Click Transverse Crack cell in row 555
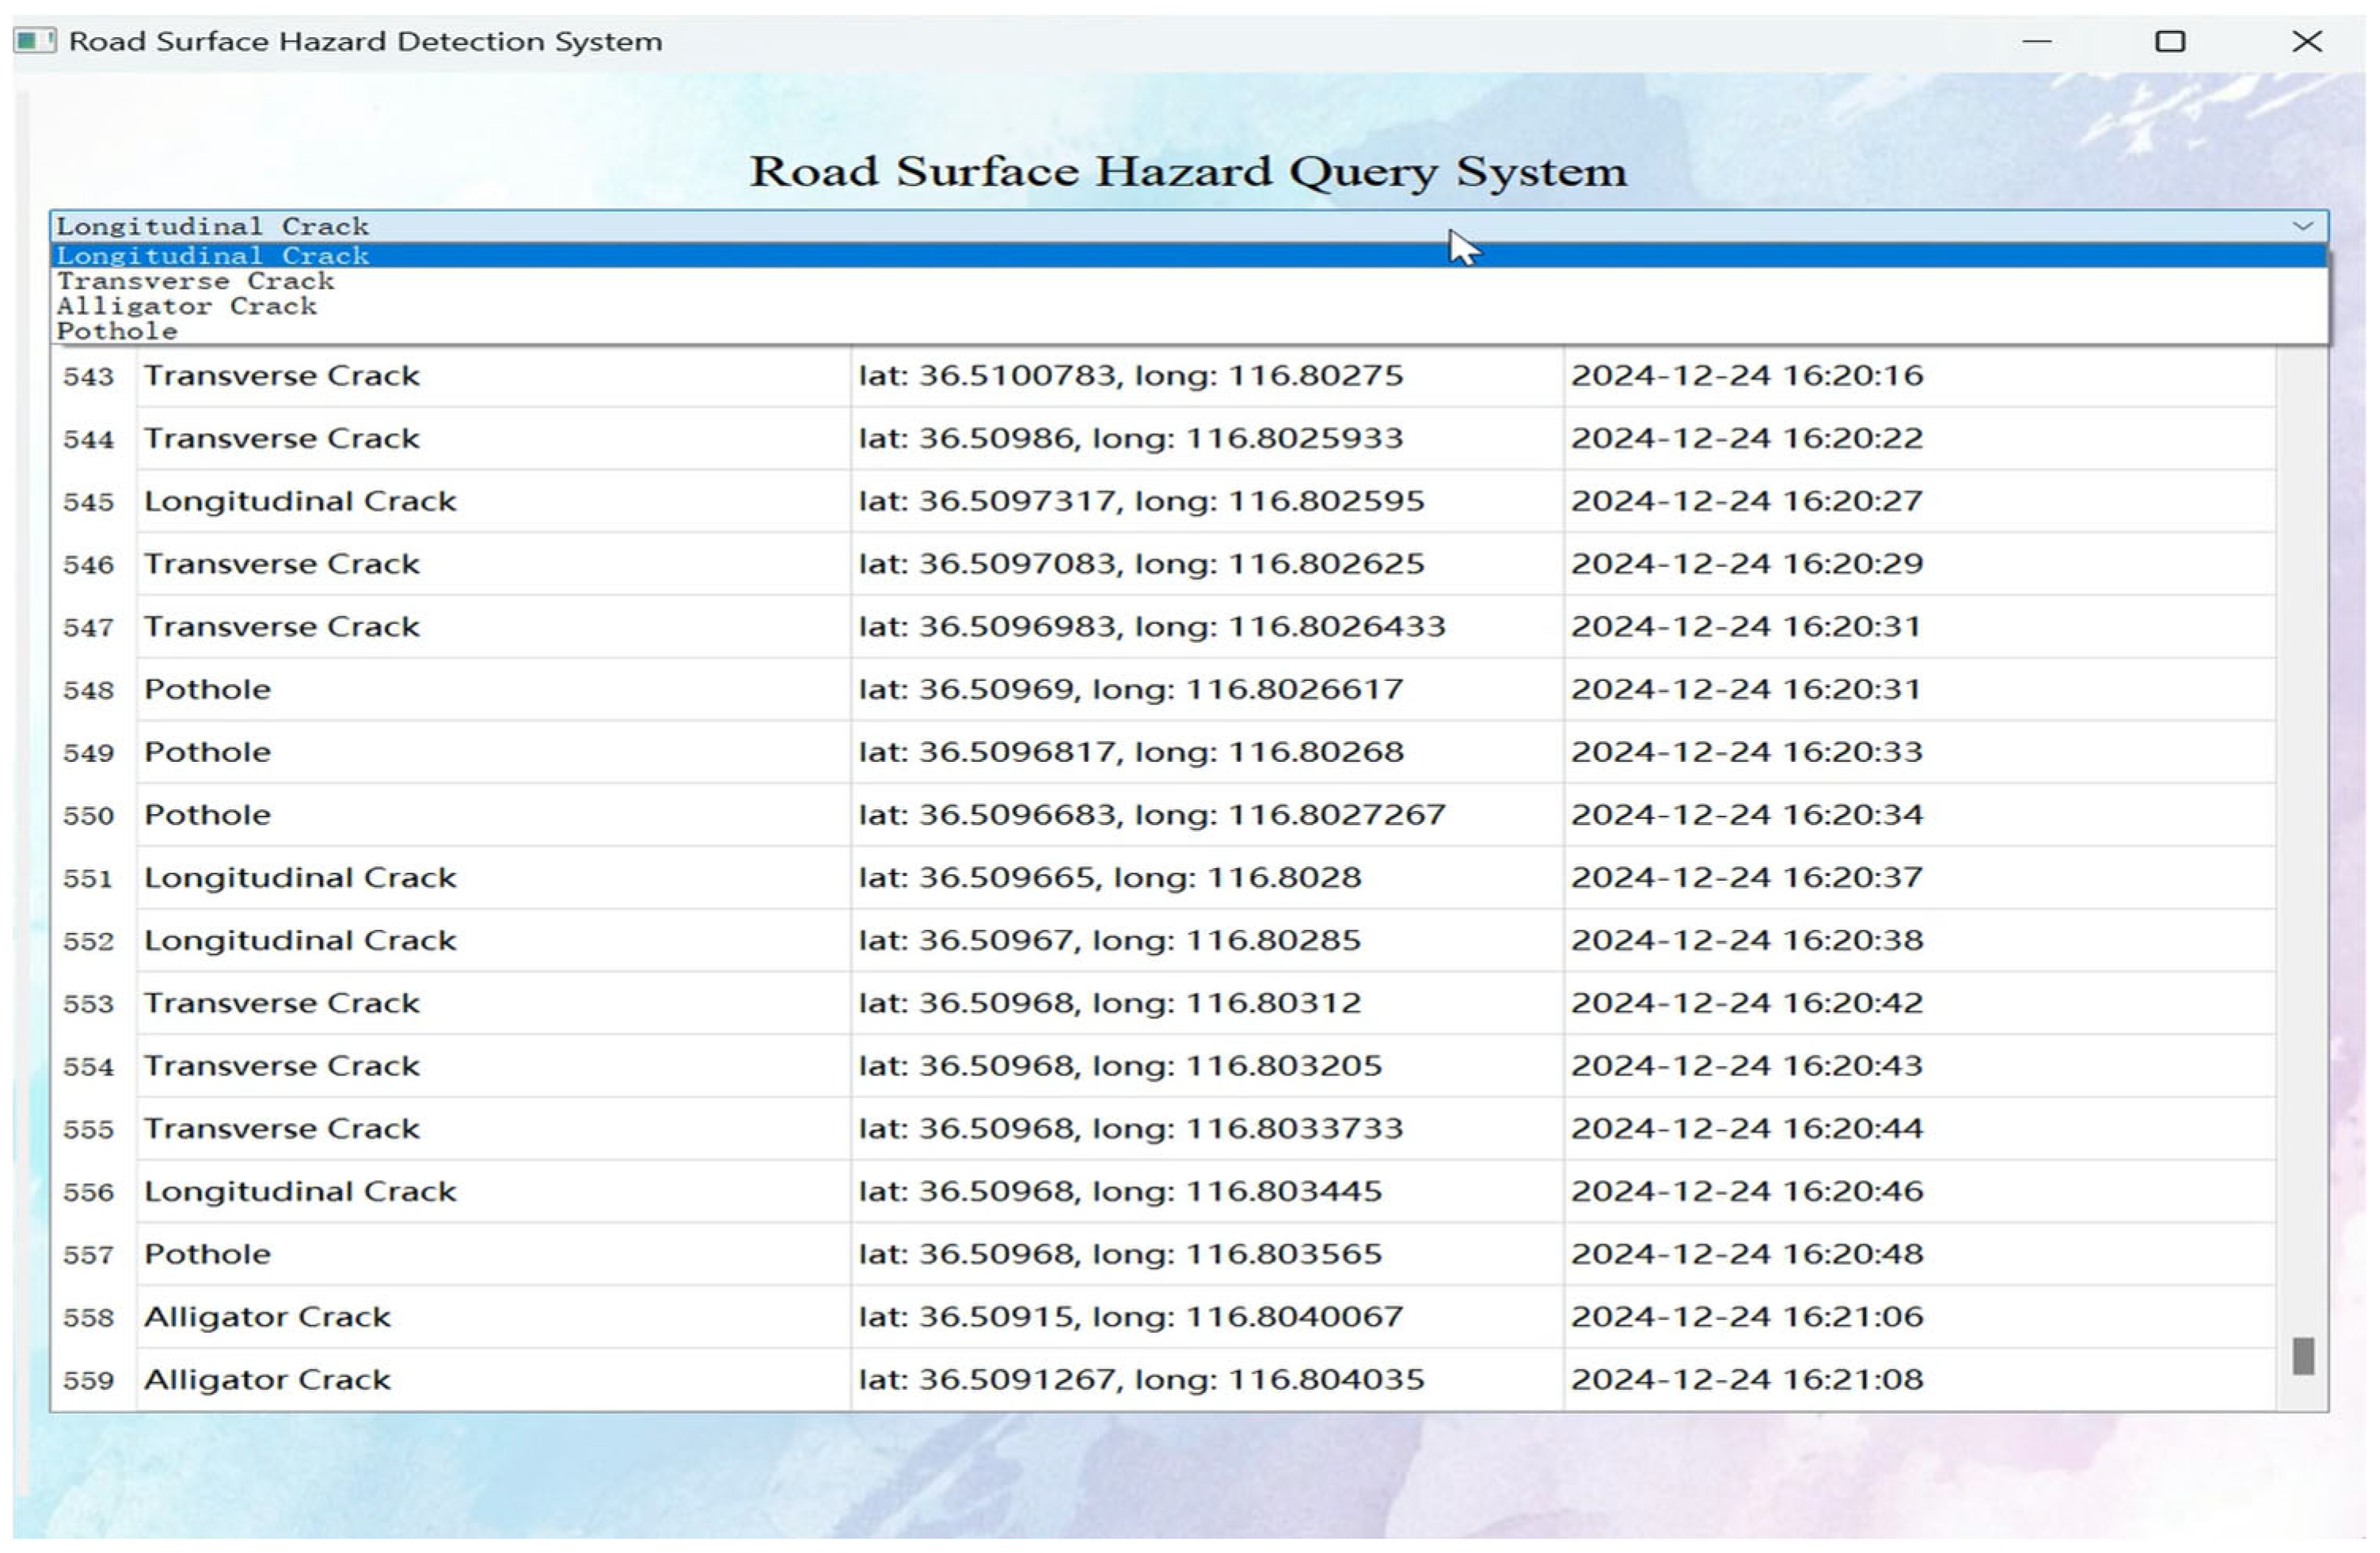This screenshot has height=1553, width=2380. (494, 1129)
